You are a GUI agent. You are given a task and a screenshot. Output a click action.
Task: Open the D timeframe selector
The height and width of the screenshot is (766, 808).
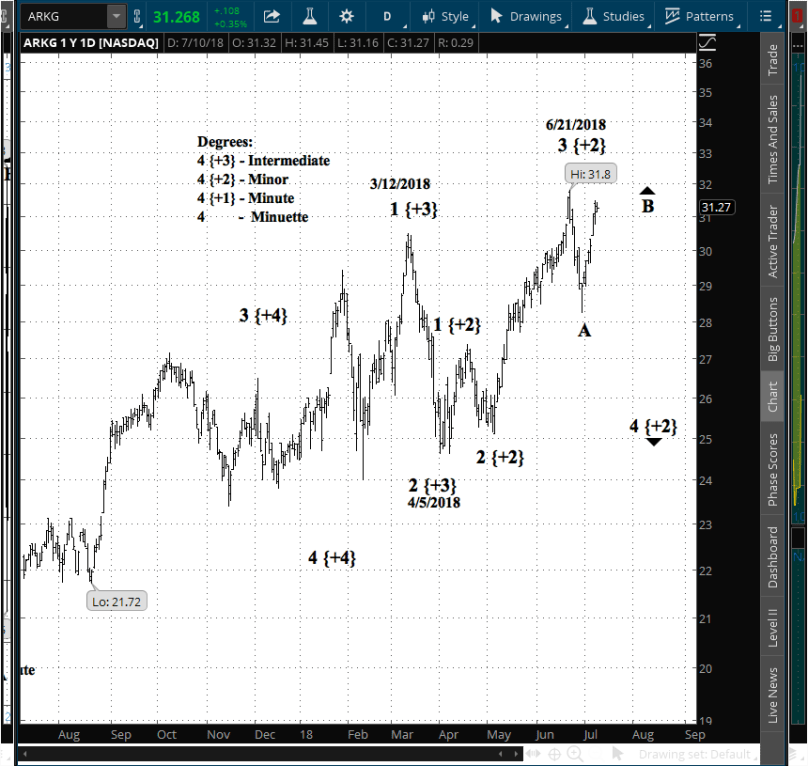pyautogui.click(x=387, y=16)
